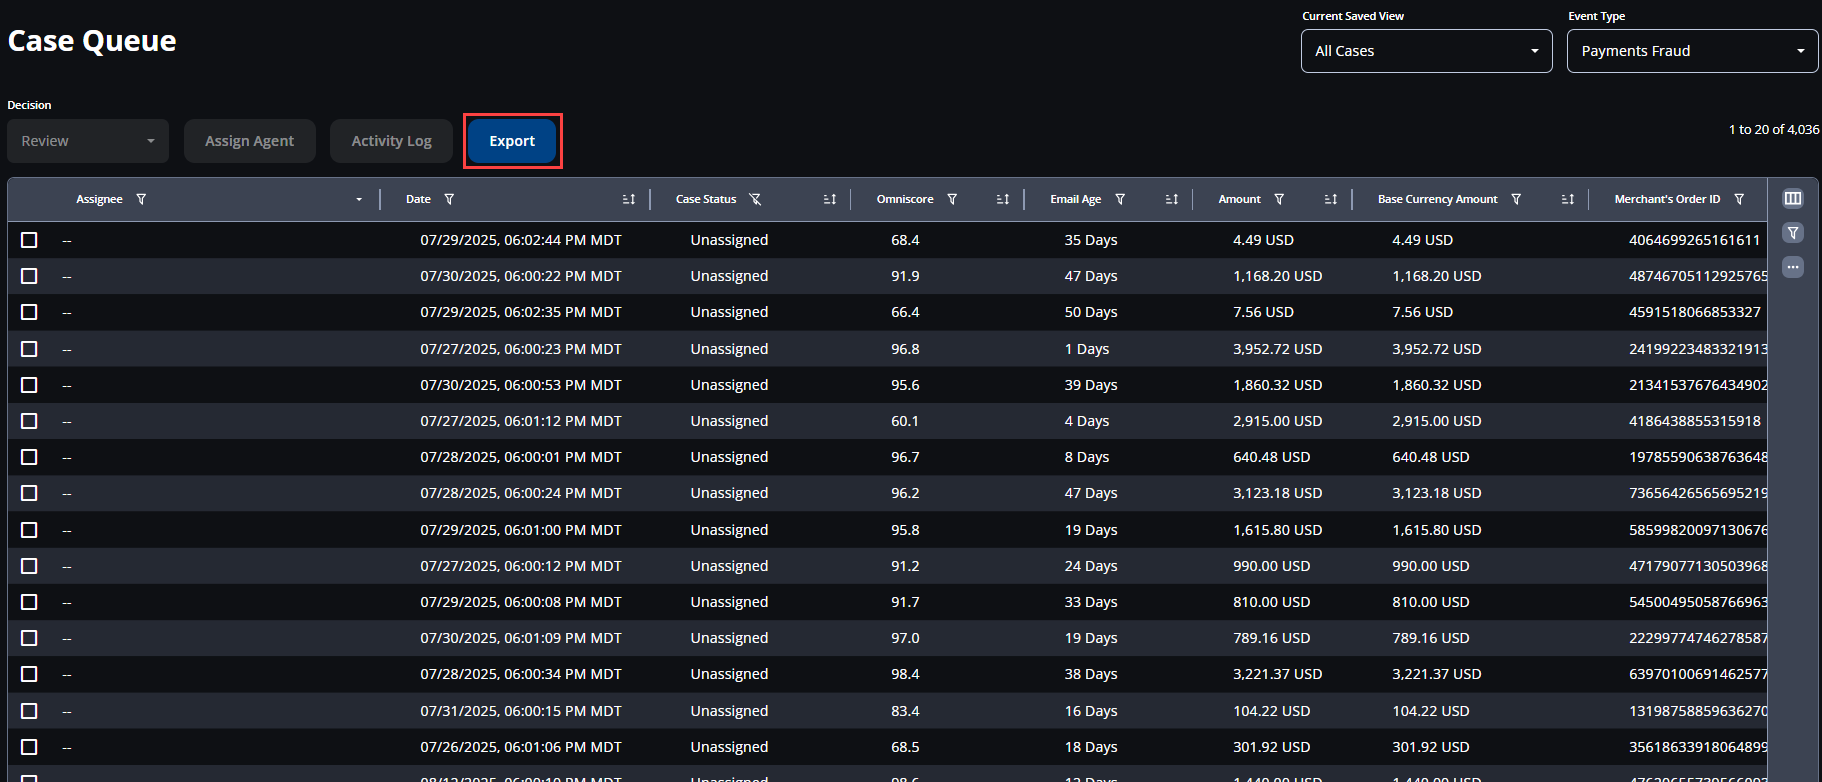Click the Date column header label
This screenshot has height=782, width=1822.
(418, 199)
